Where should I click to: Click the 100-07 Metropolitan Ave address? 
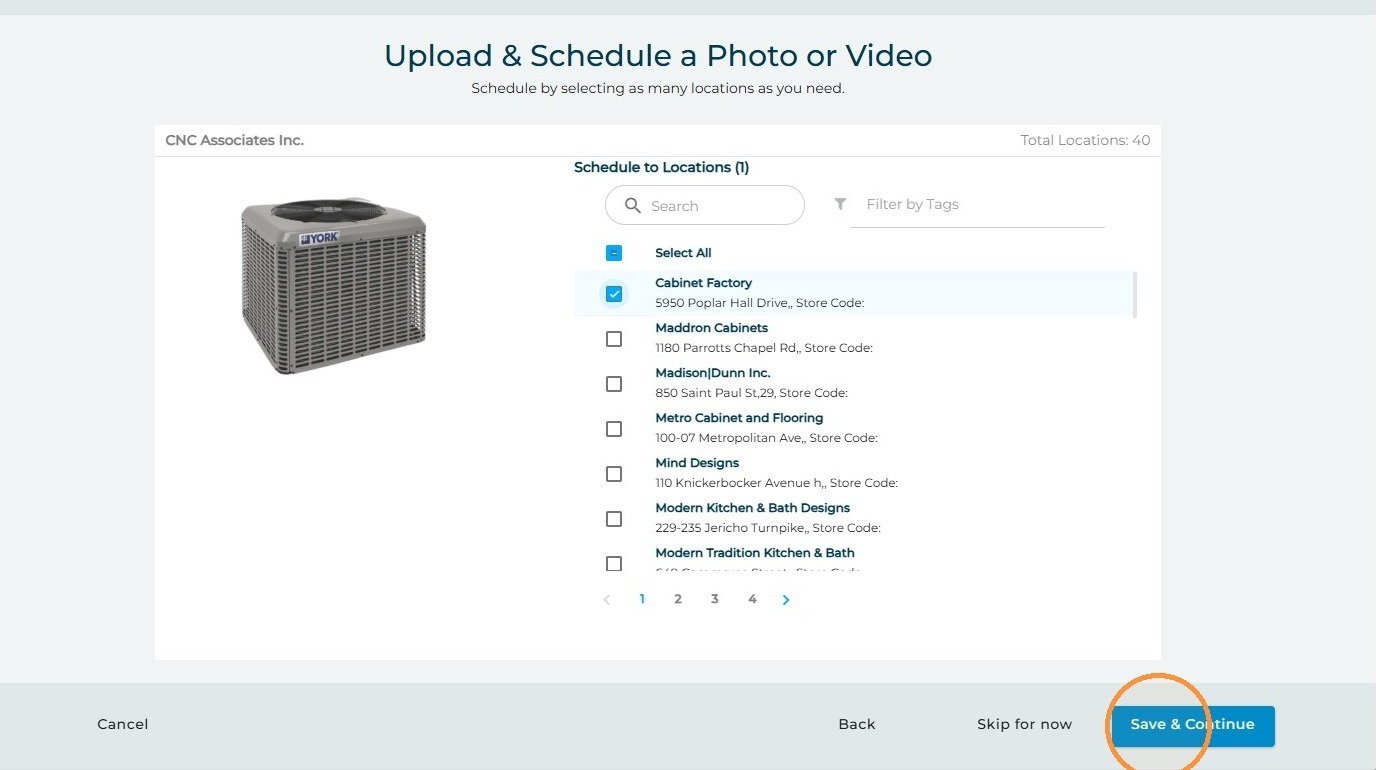(767, 438)
